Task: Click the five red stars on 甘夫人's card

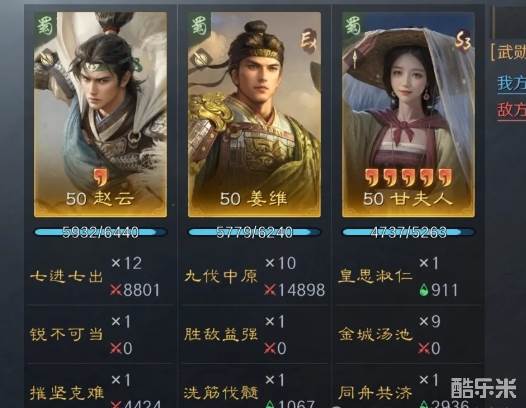Action: tap(409, 177)
